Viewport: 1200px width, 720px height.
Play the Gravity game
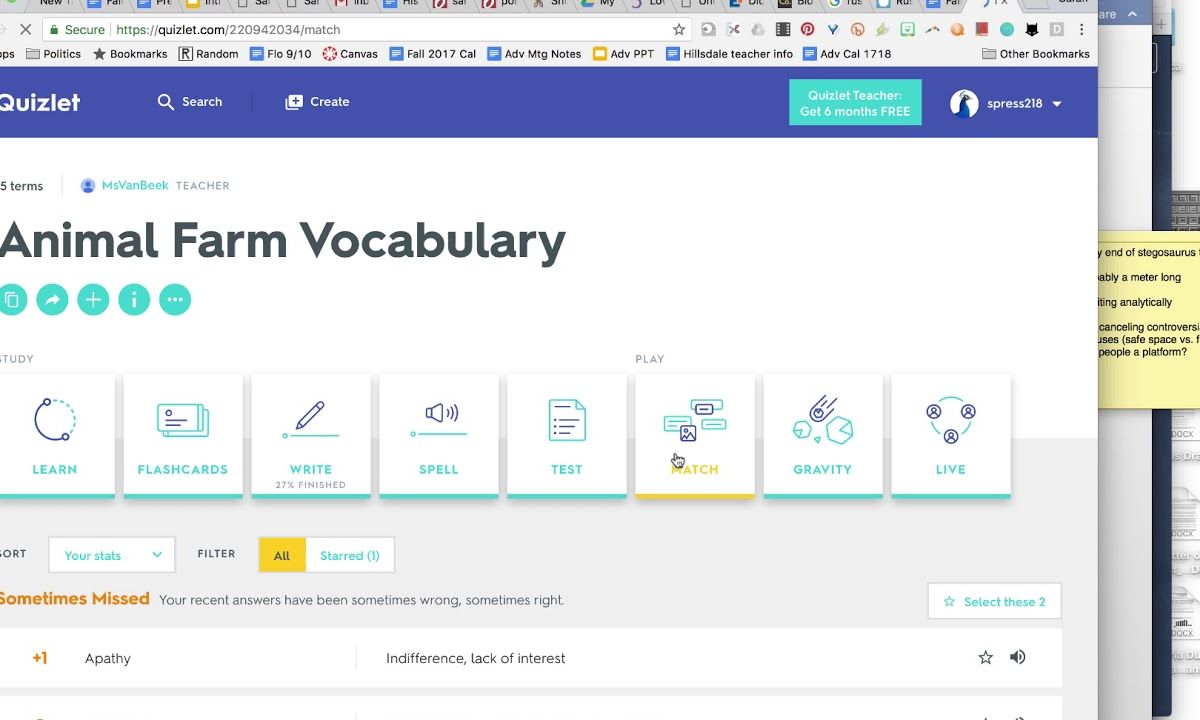click(823, 435)
